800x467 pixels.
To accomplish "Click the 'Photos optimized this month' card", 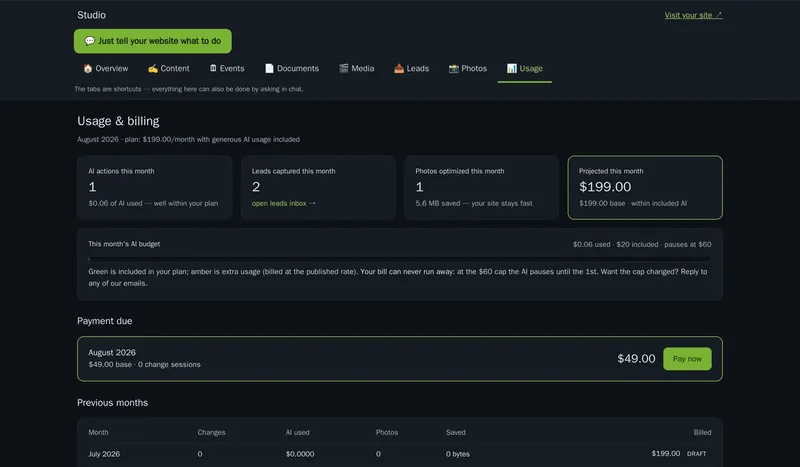I will [481, 187].
